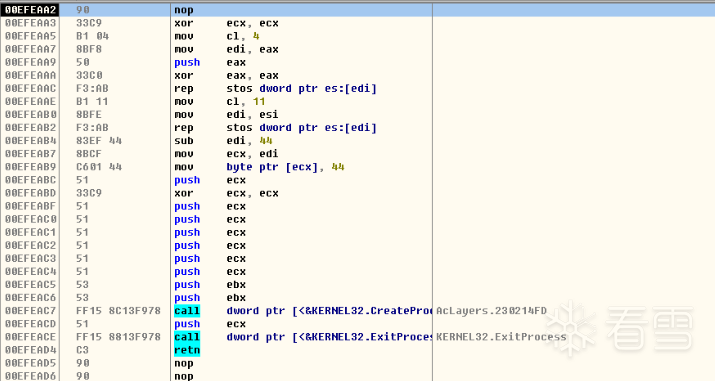Click the KERNEL32.ExitProcess comment text
This screenshot has height=381, width=715.
coord(501,337)
